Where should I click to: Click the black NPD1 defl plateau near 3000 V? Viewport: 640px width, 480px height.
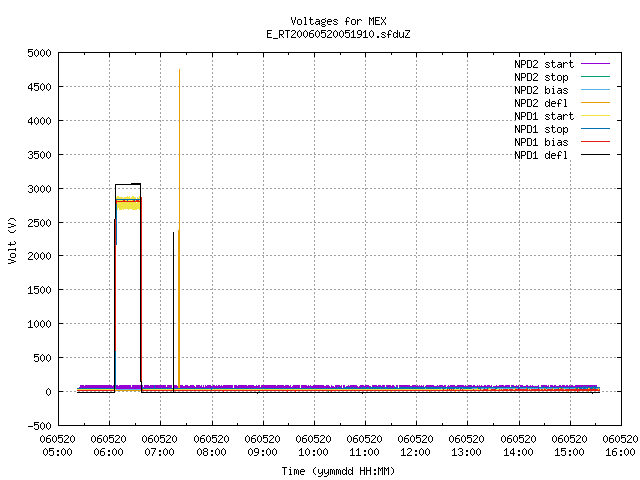click(128, 184)
